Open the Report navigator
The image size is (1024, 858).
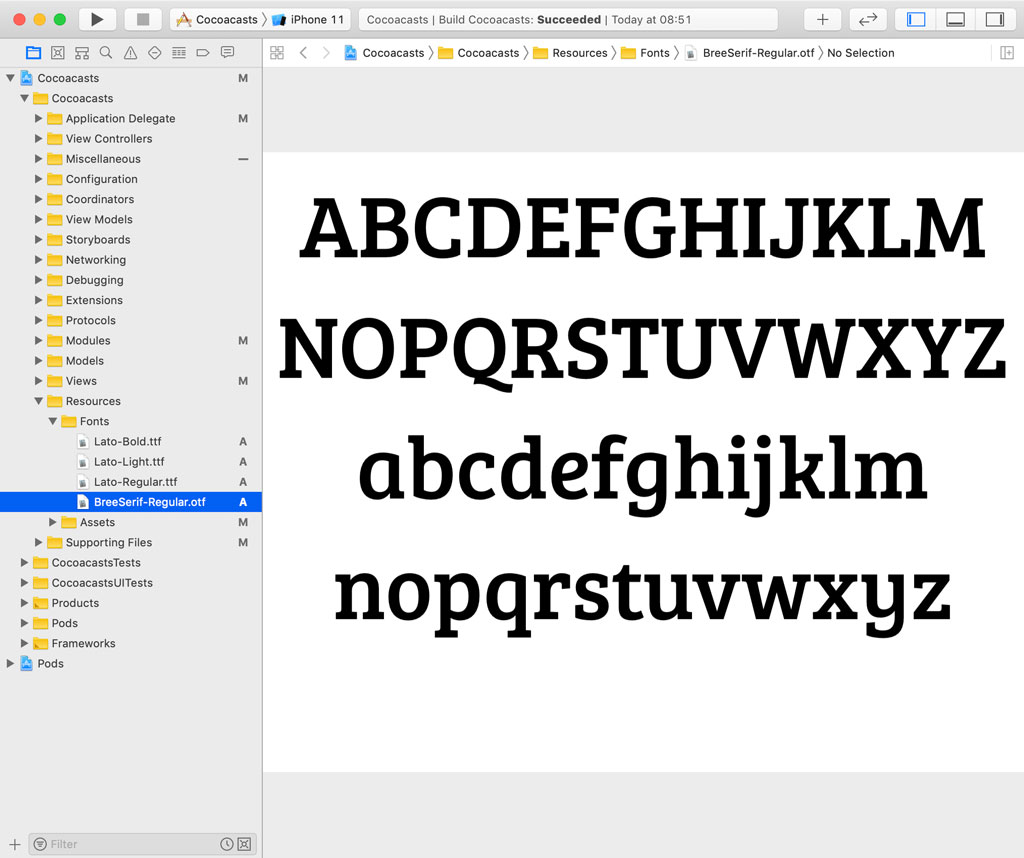tap(227, 53)
